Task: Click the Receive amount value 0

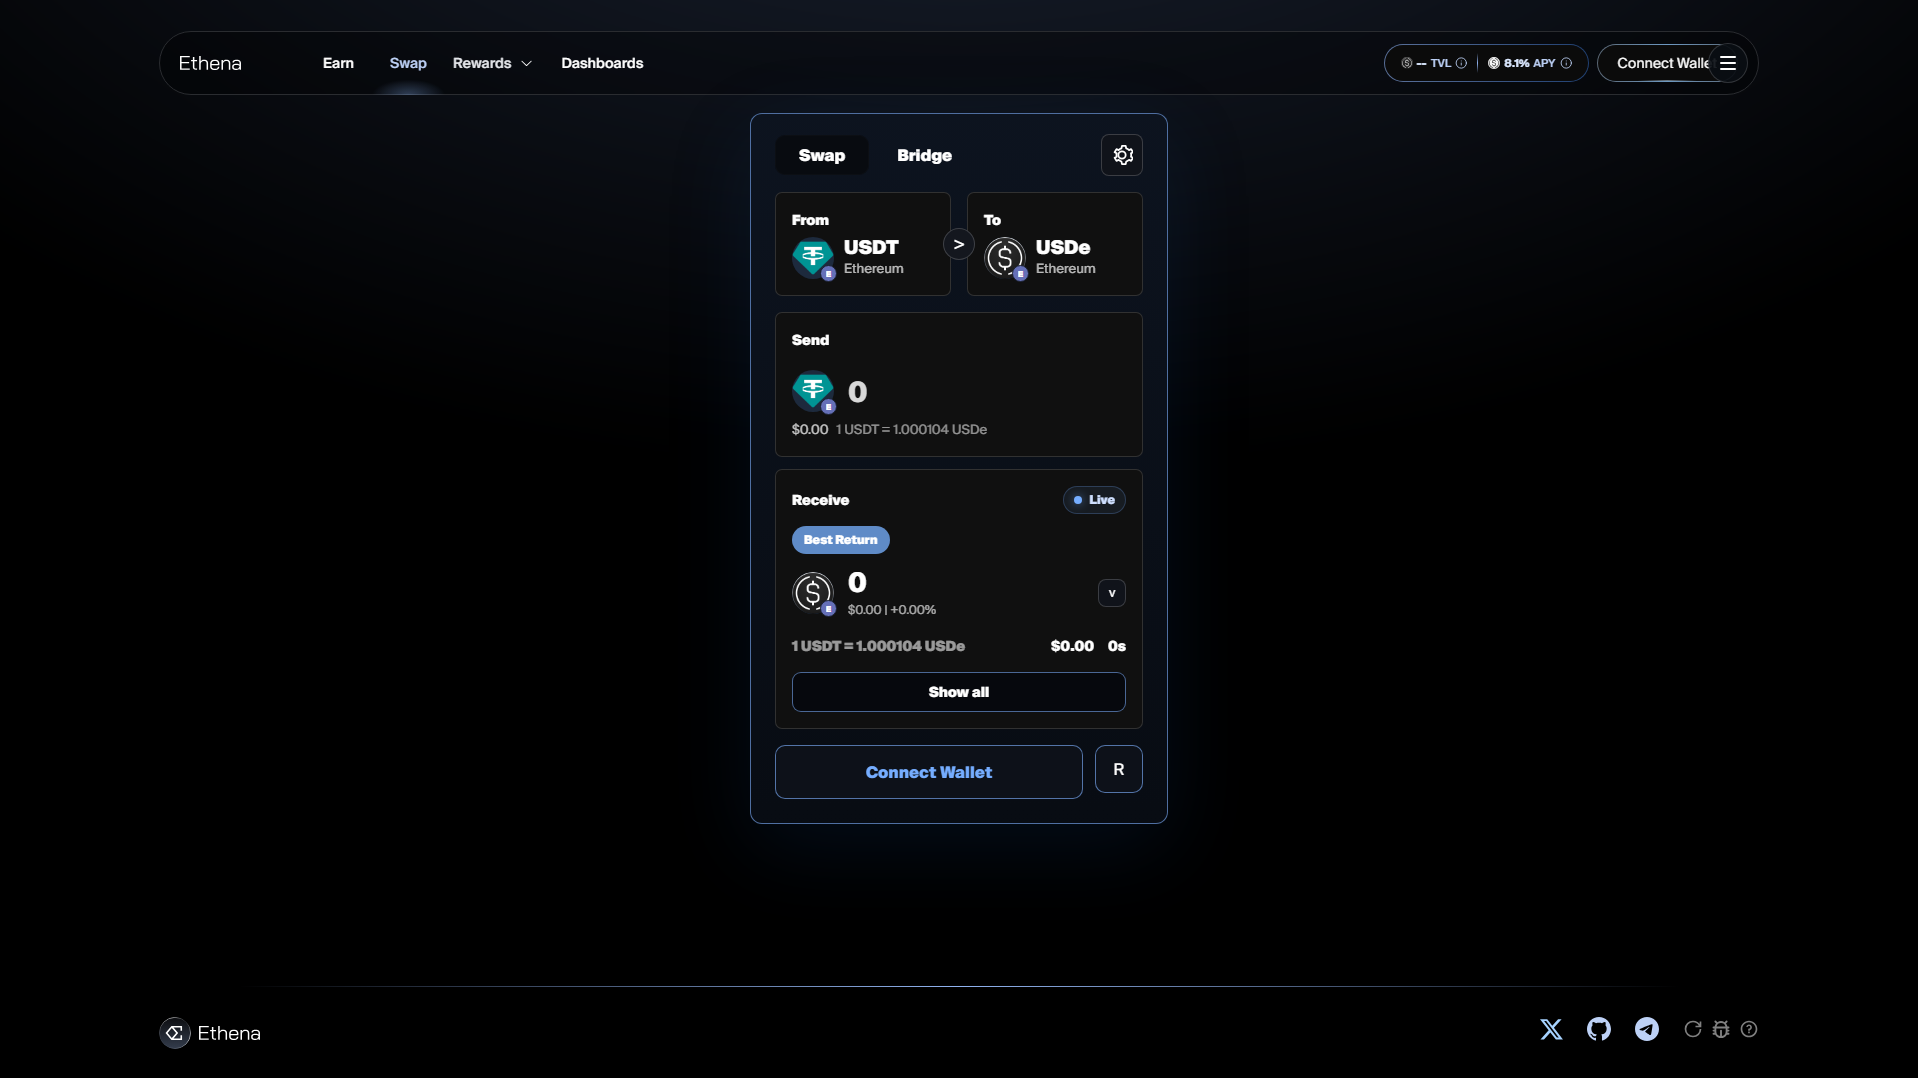Action: [857, 582]
